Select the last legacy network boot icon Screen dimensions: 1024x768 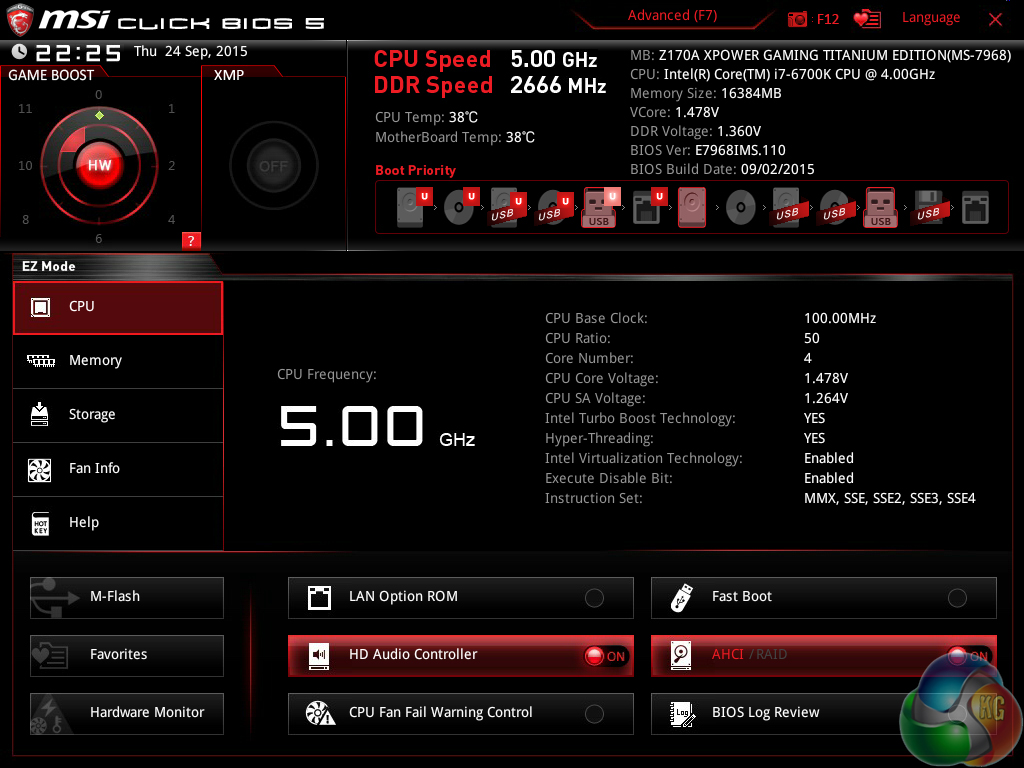click(x=975, y=208)
